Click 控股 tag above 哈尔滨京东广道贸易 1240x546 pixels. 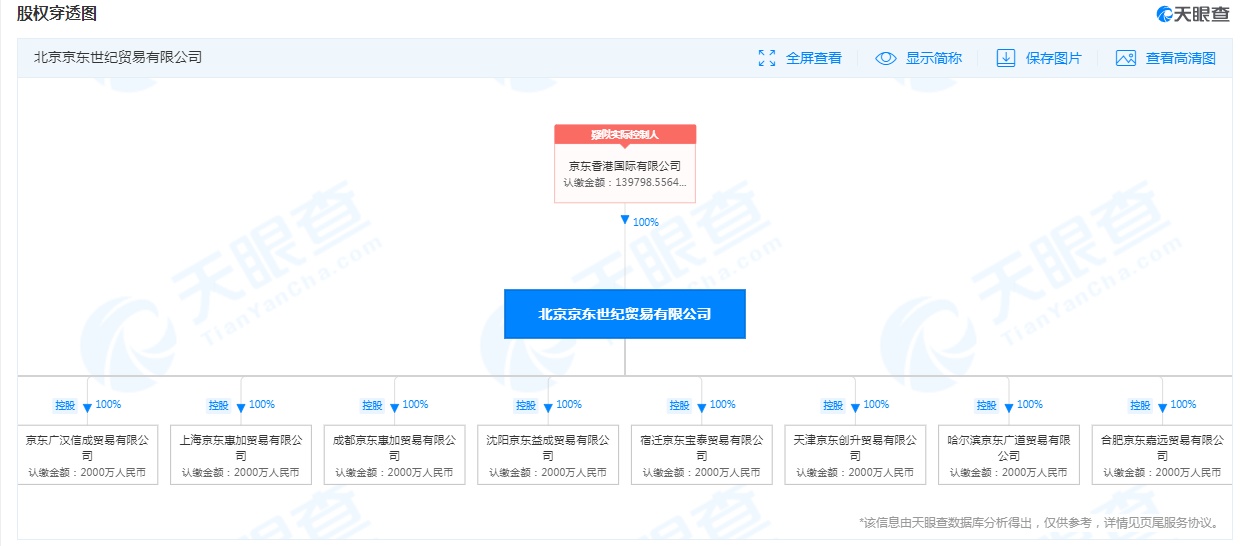pyautogui.click(x=987, y=405)
